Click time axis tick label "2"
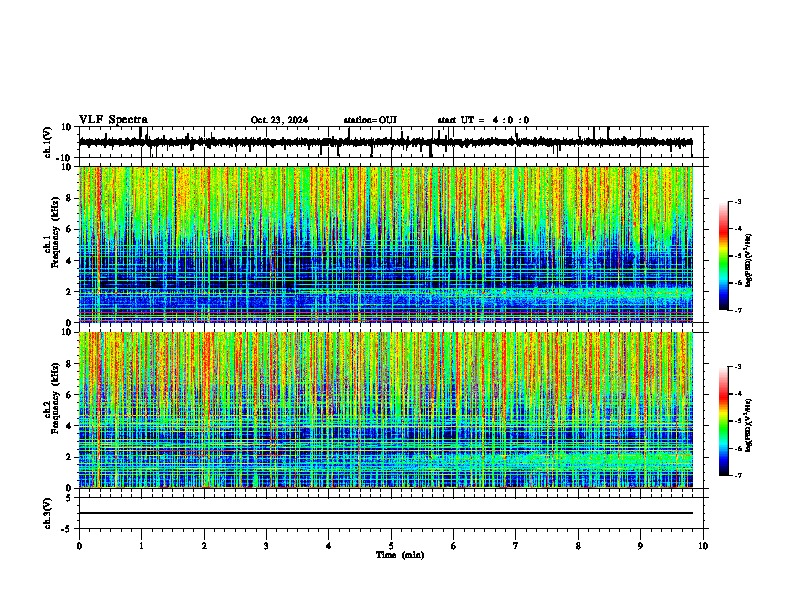 (x=204, y=546)
